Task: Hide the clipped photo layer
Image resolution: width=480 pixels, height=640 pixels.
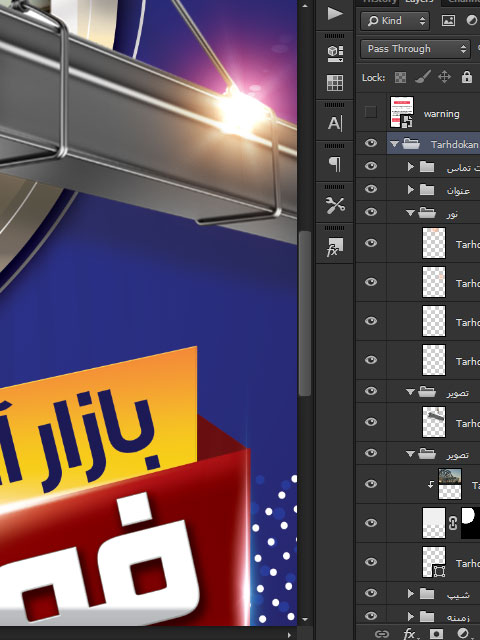Action: (x=371, y=484)
